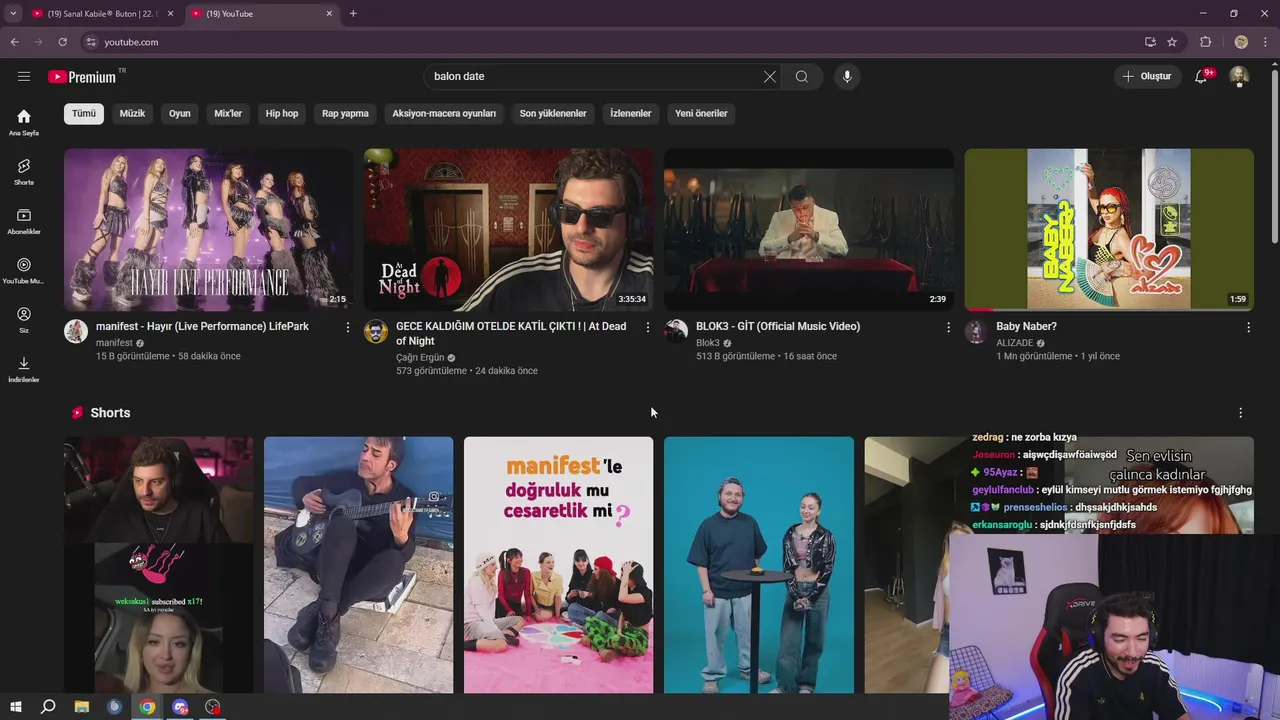Click the Çağrı Ergün channel avatar
Viewport: 1280px width, 720px height.
coord(376,331)
